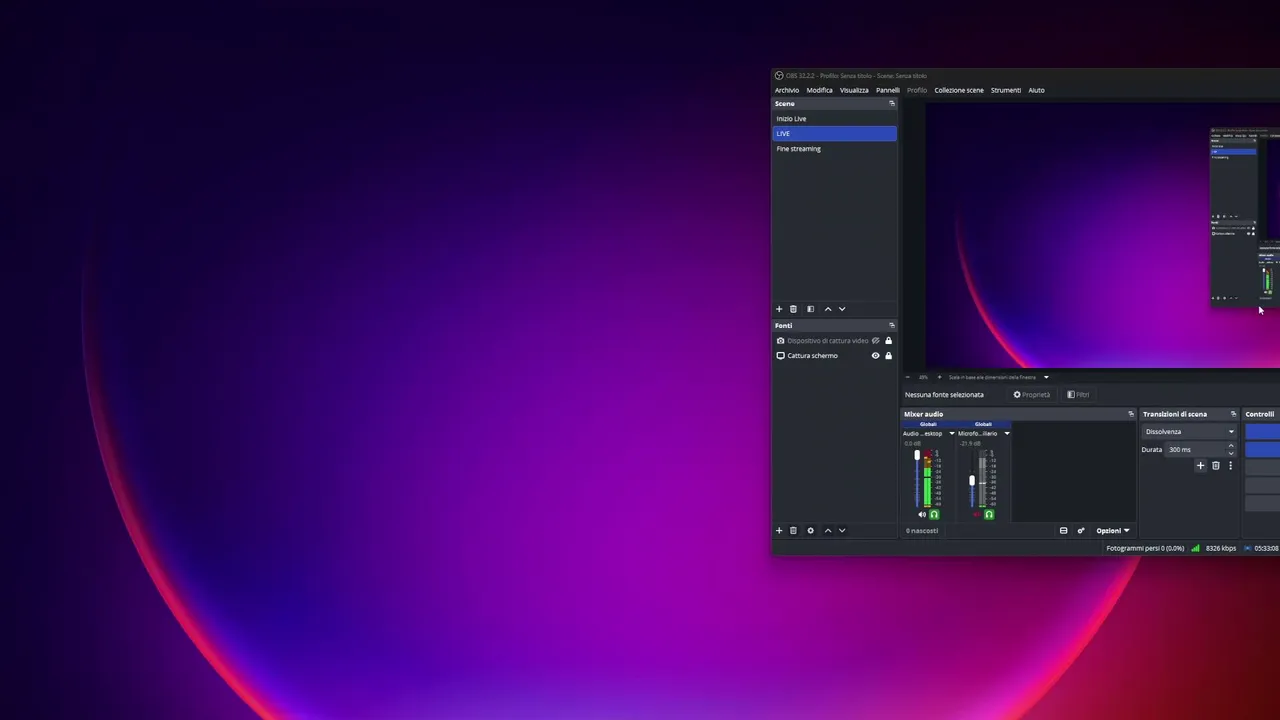Open the preview scaling dropdown below the preview
The image size is (1280, 720).
click(1046, 377)
